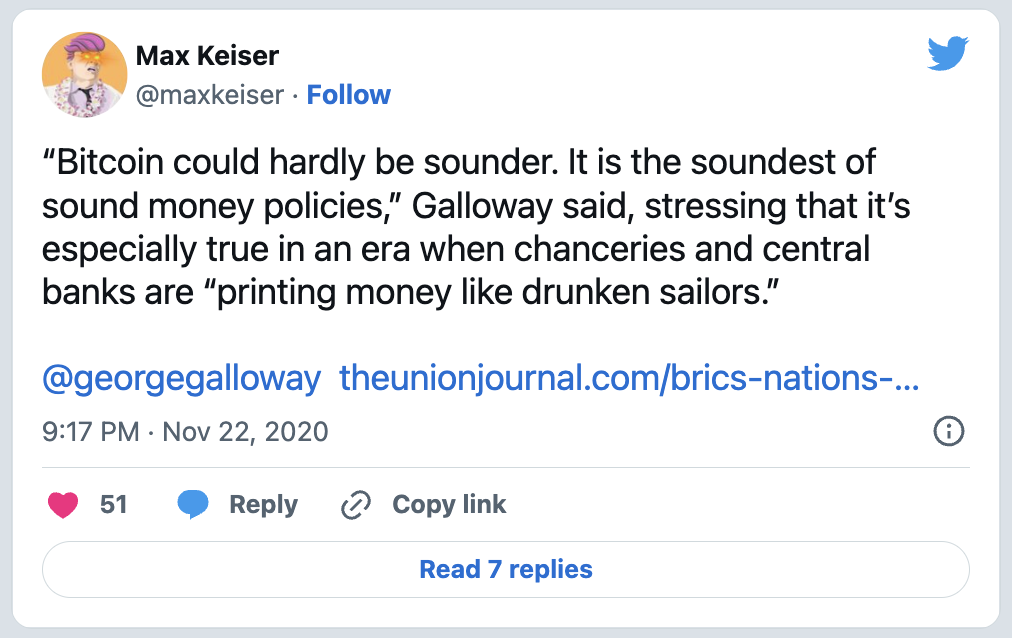The width and height of the screenshot is (1012, 638).
Task: Open the Twitter info circle icon
Action: 949,431
